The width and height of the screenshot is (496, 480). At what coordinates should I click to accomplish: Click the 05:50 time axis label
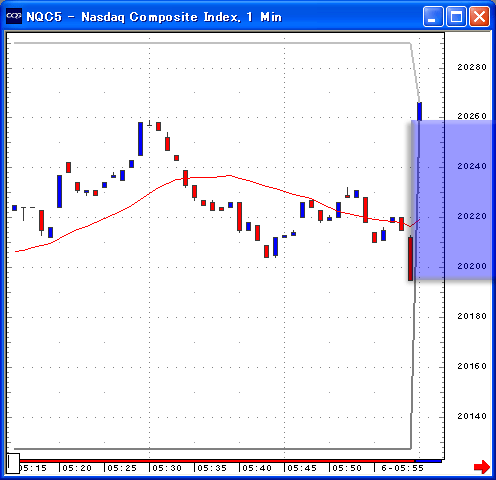tap(347, 468)
